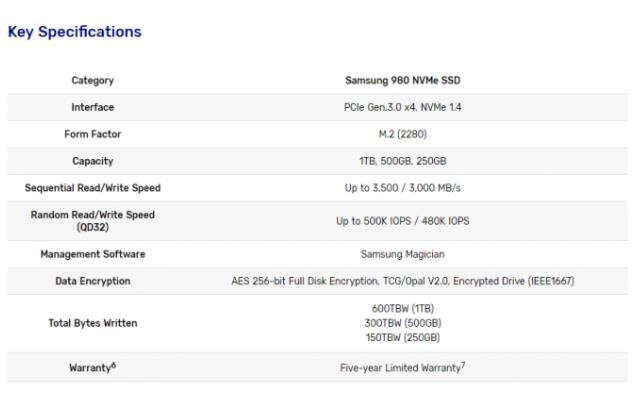Select the 'Warranty' row label
Image resolution: width=643 pixels, height=395 pixels.
click(93, 367)
